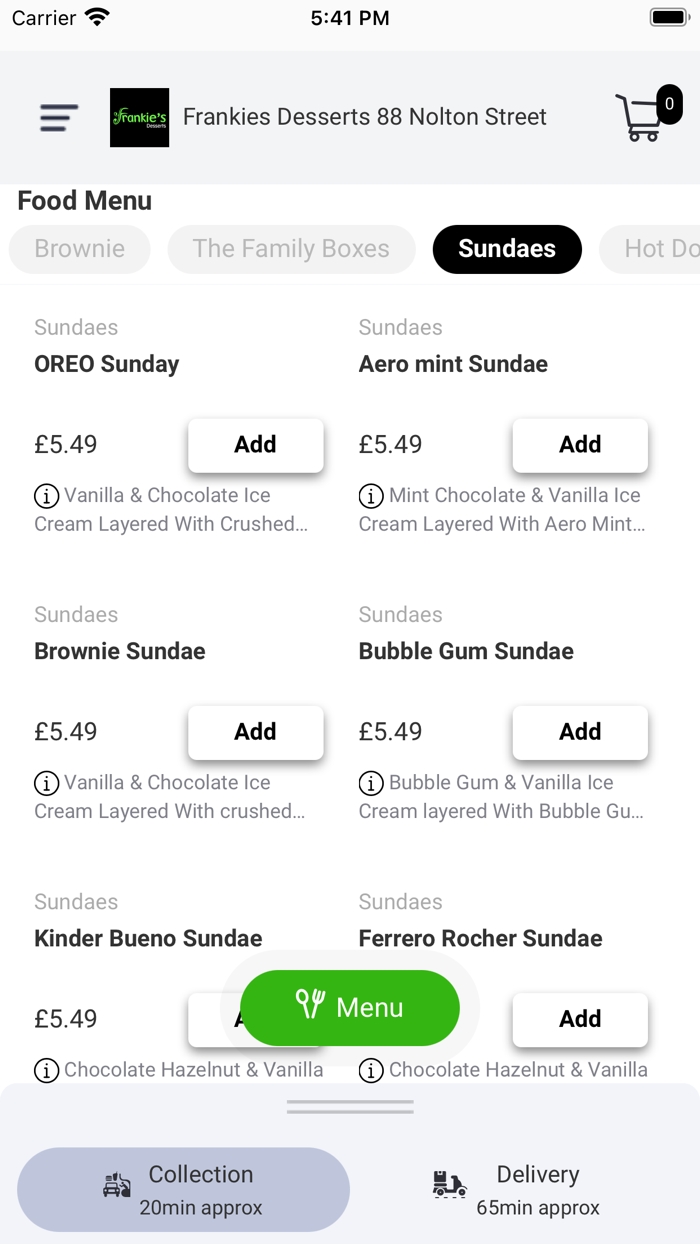The image size is (700, 1244).
Task: Show info for OREO Sunday
Action: click(x=46, y=496)
